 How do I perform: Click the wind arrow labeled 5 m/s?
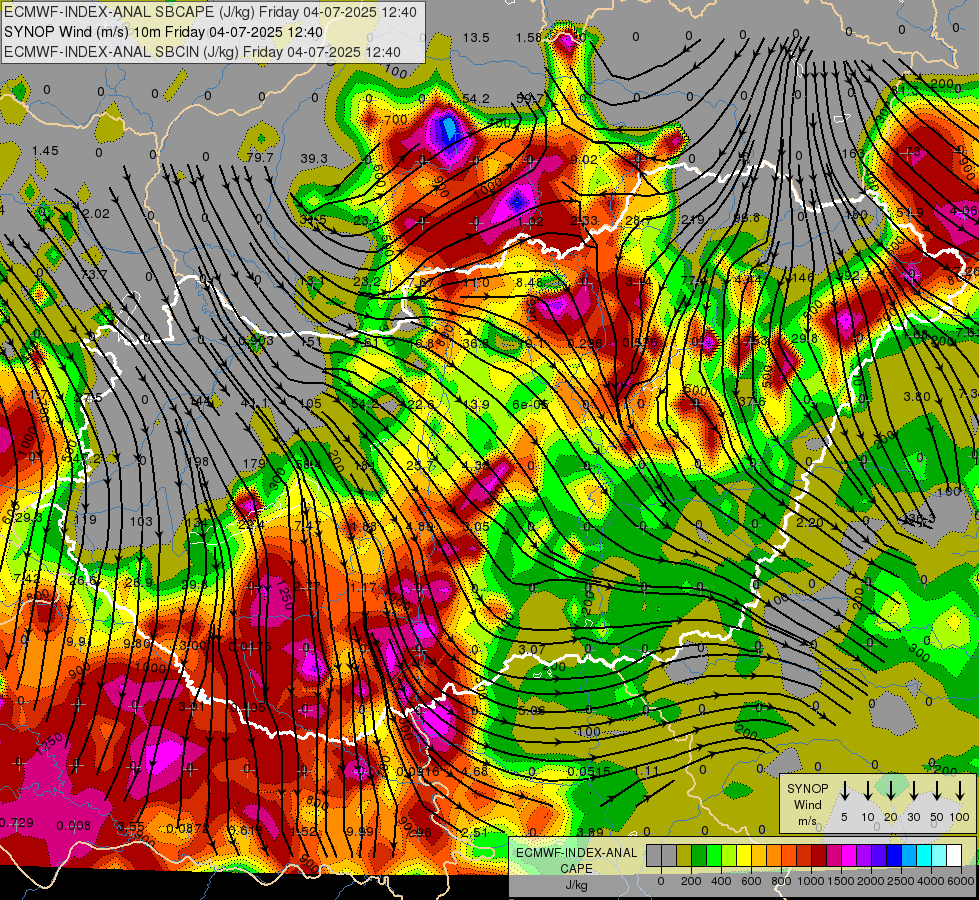coord(844,791)
